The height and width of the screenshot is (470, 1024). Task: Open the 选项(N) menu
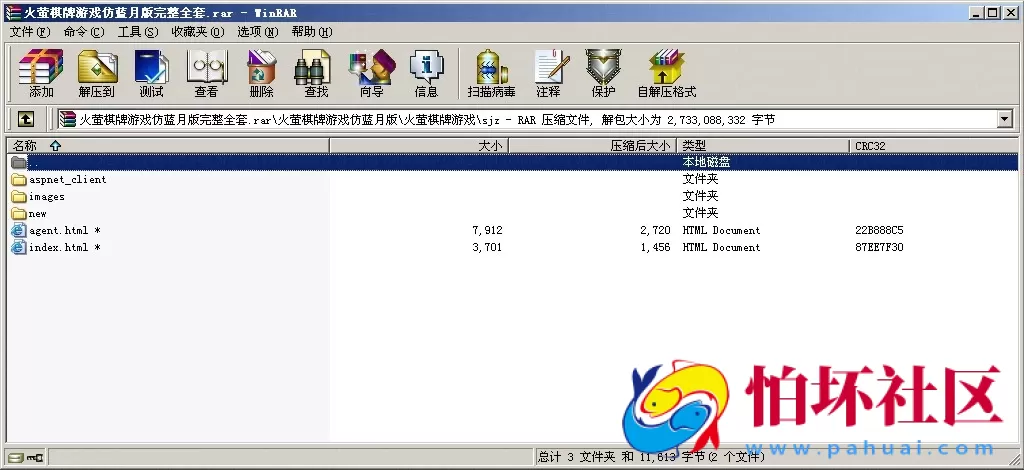[x=258, y=31]
